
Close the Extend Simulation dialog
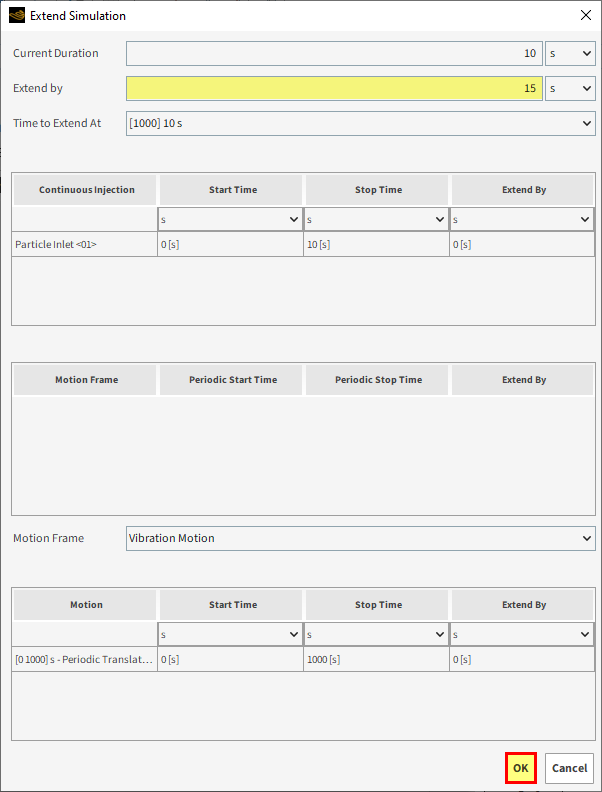point(586,15)
